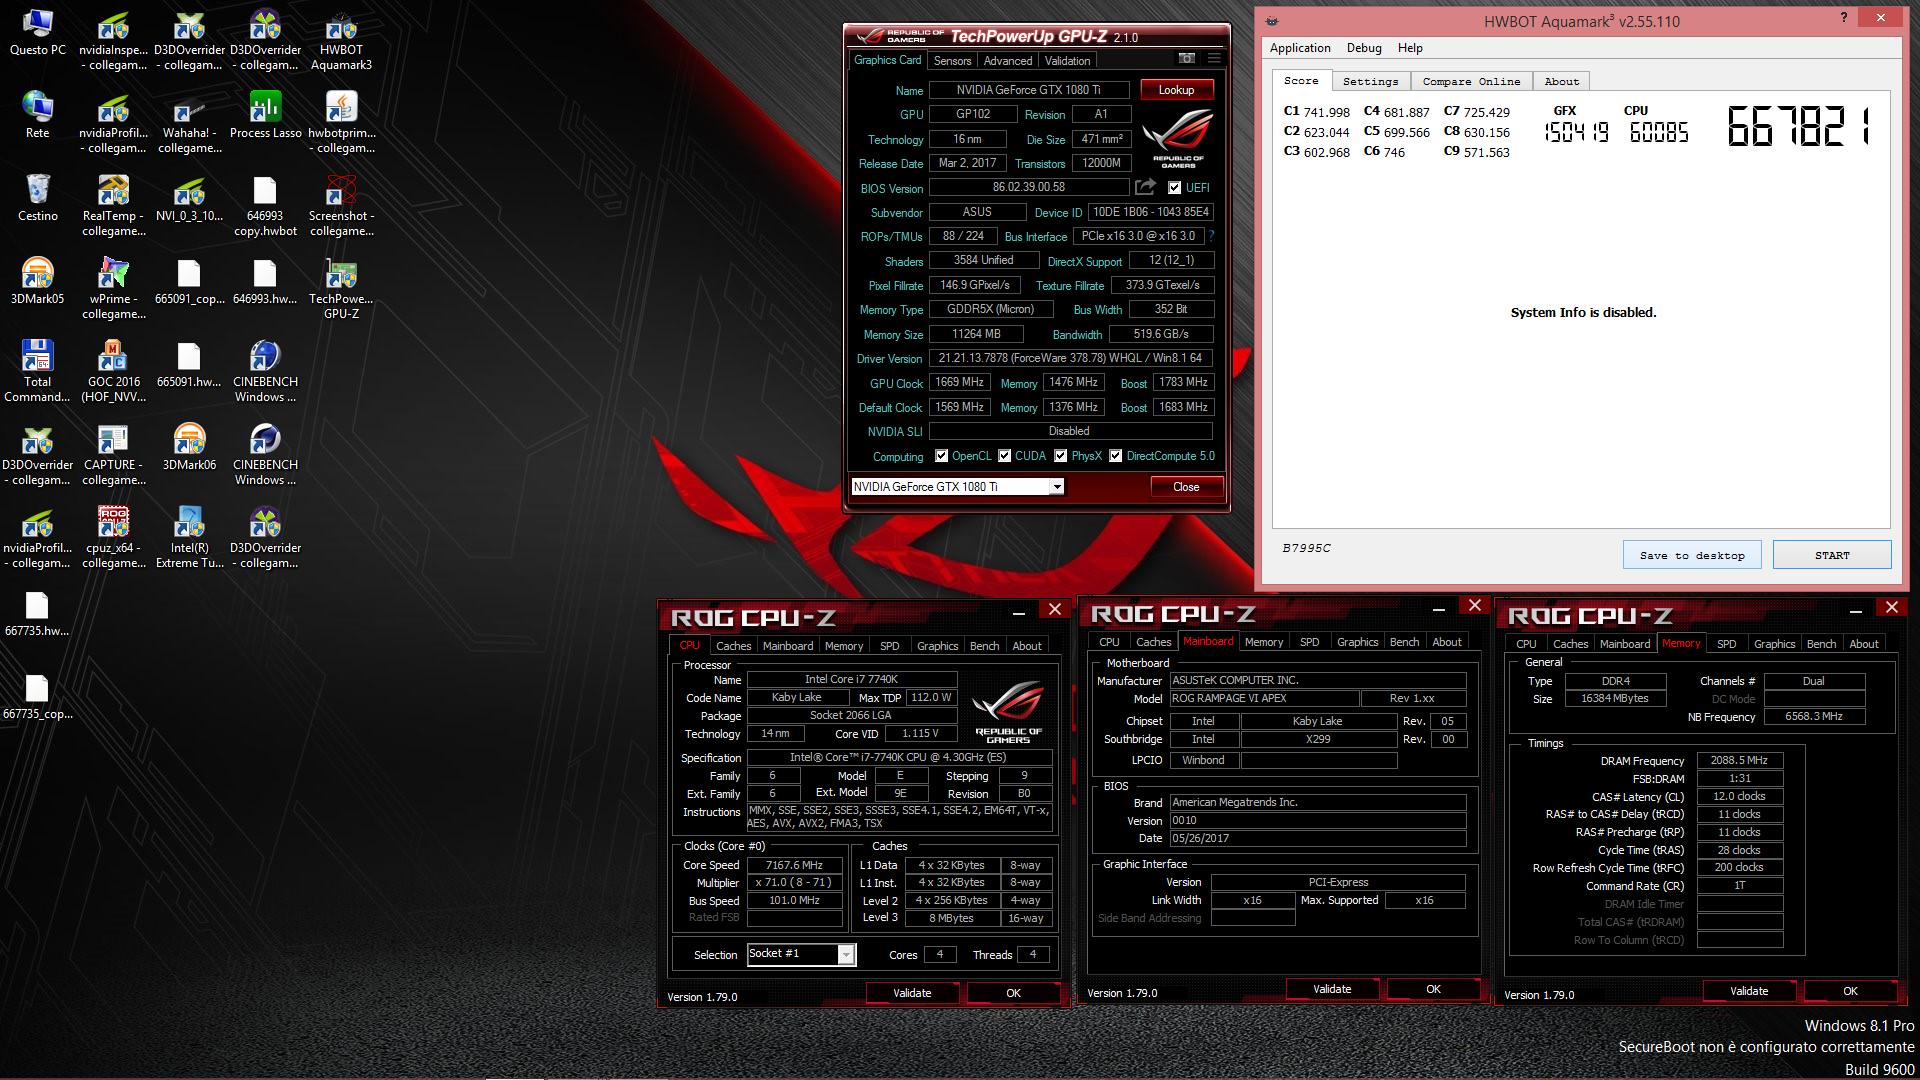Click the Core Speed value in CPU-Z
The width and height of the screenshot is (1920, 1080).
pyautogui.click(x=794, y=865)
